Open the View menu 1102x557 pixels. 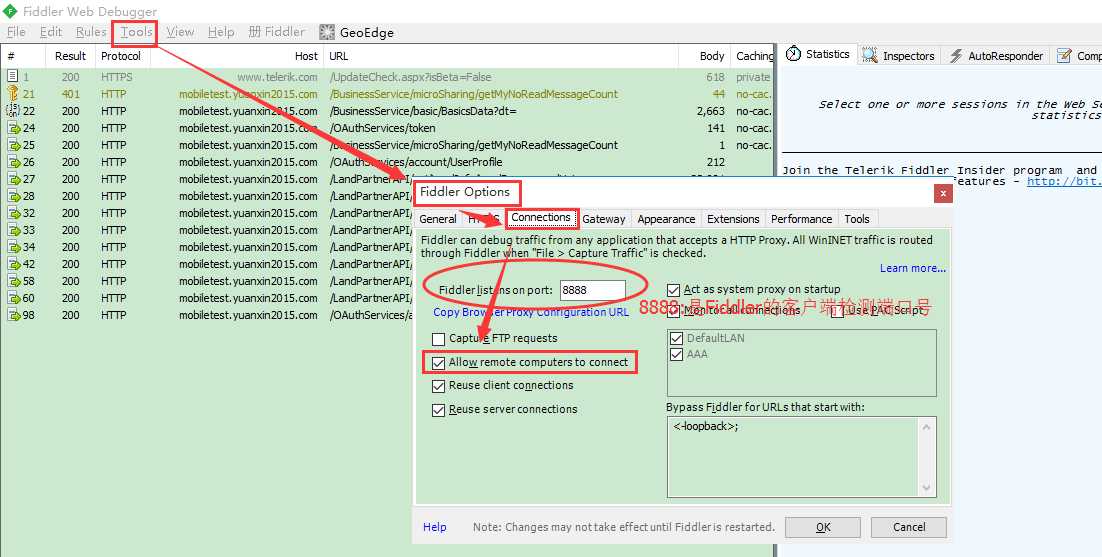(x=180, y=32)
